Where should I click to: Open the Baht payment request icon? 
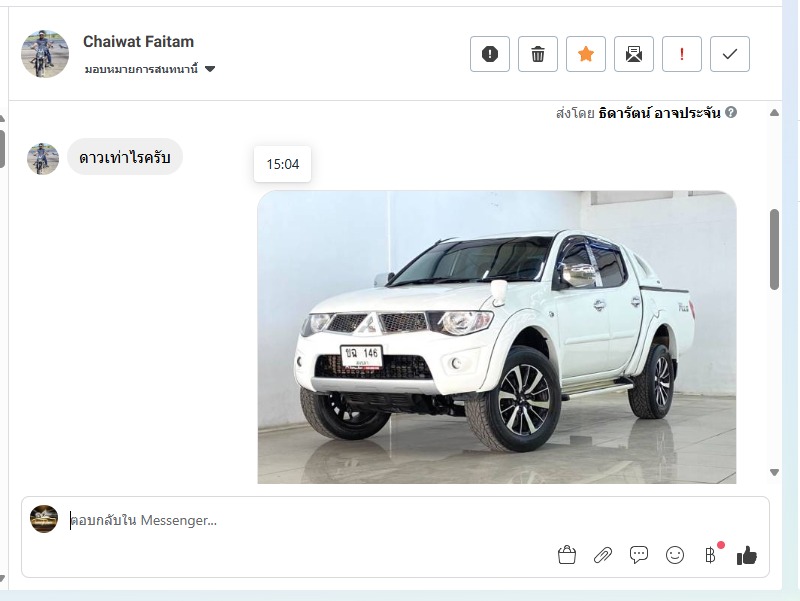(x=710, y=555)
